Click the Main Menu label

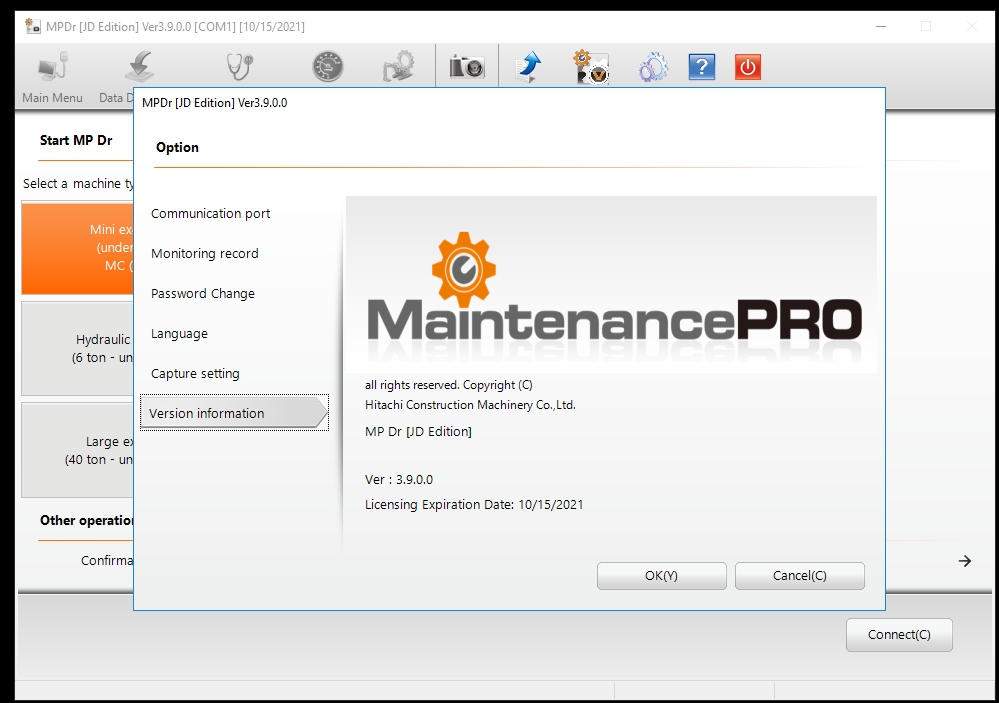tap(52, 98)
